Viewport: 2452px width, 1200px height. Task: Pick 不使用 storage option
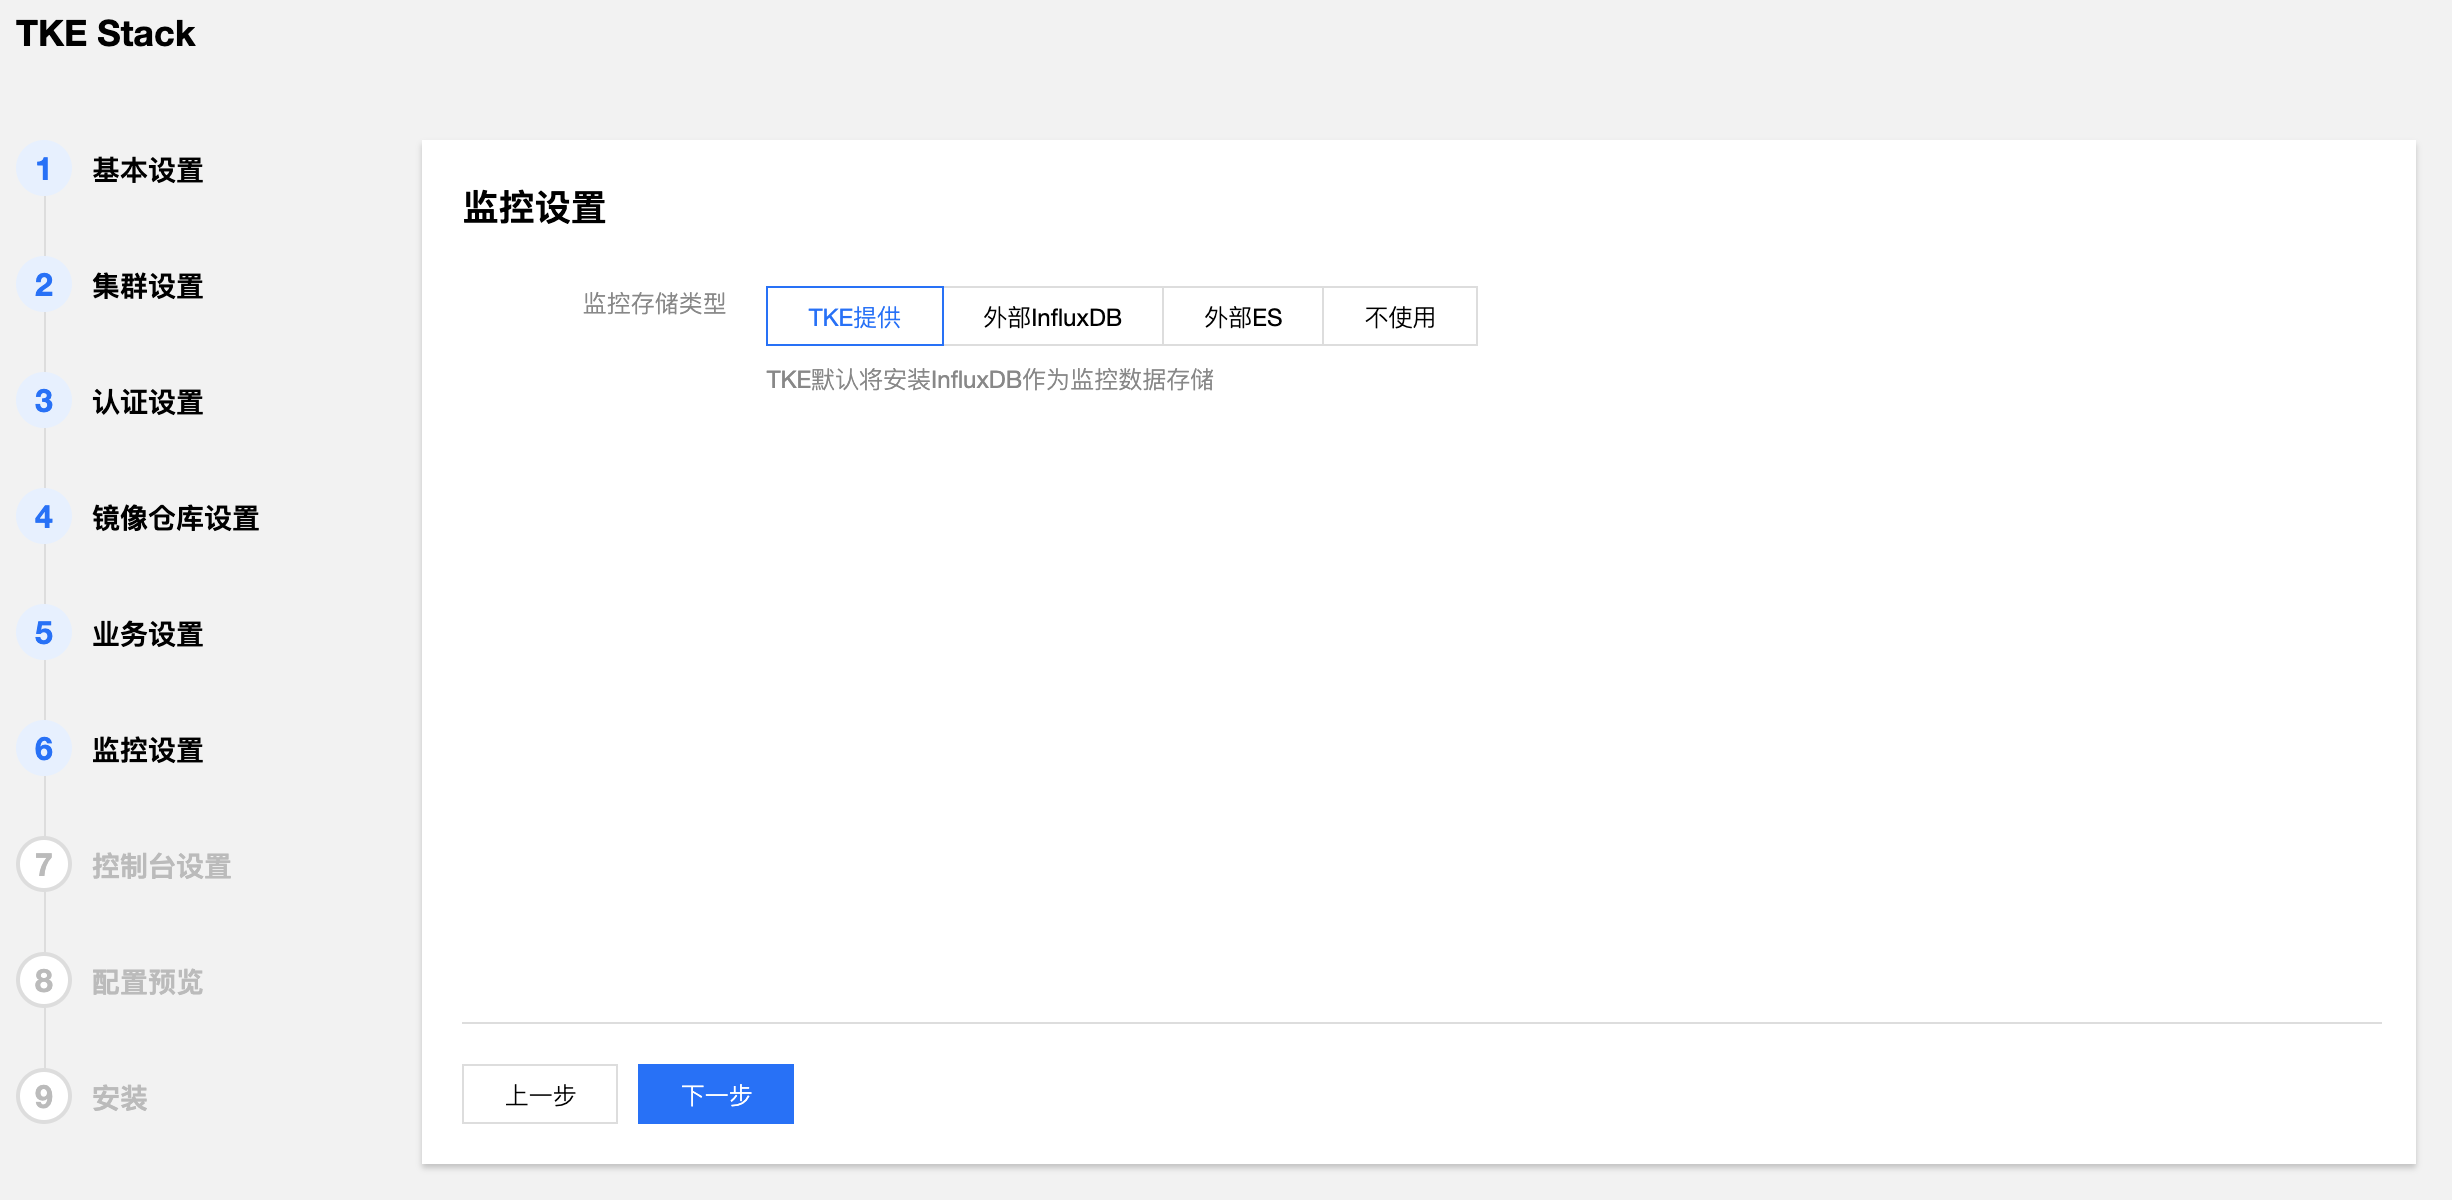1399,317
